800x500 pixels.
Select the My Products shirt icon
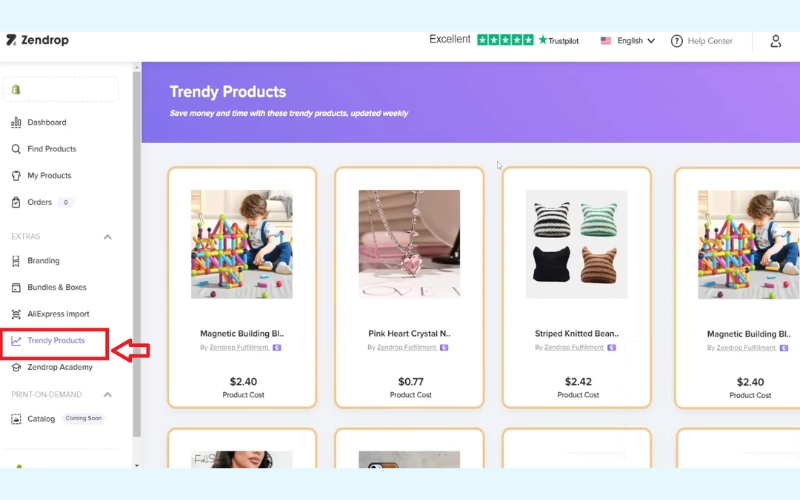[x=16, y=176]
